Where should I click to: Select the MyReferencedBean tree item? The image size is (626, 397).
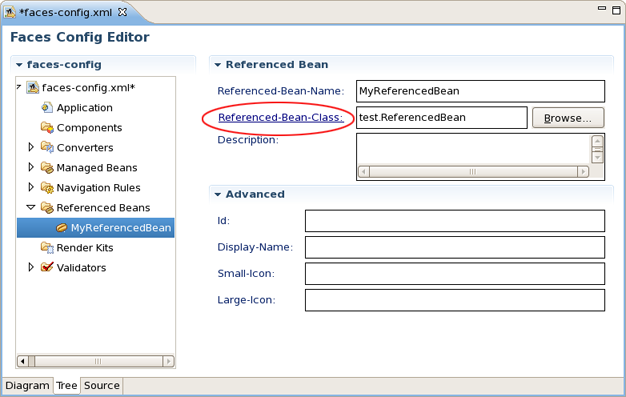[121, 228]
